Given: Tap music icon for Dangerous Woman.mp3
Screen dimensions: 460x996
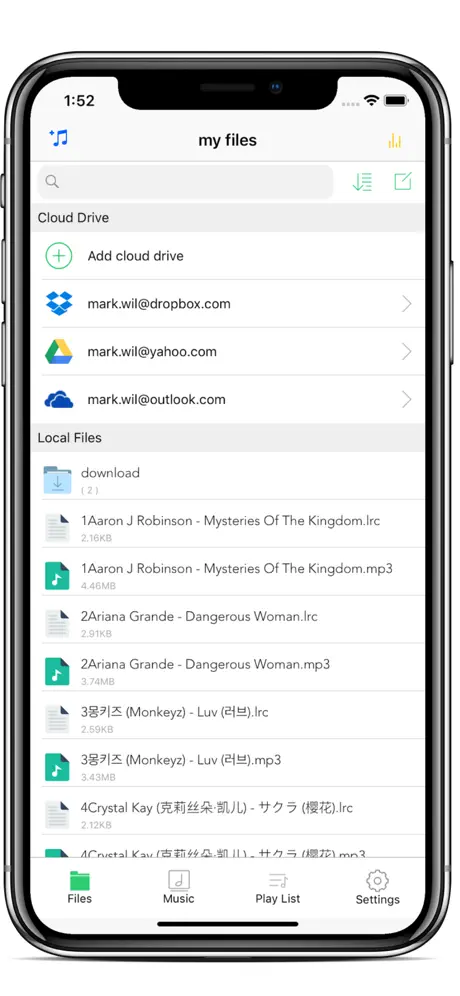Looking at the screenshot, I should pyautogui.click(x=57, y=671).
